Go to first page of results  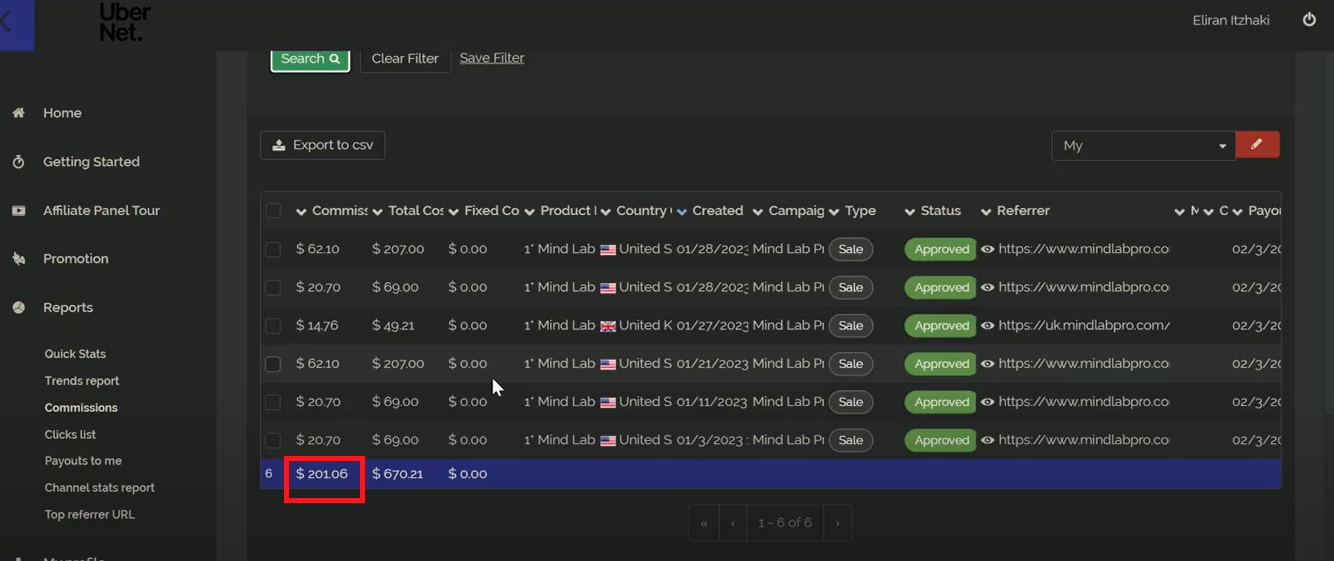[704, 523]
